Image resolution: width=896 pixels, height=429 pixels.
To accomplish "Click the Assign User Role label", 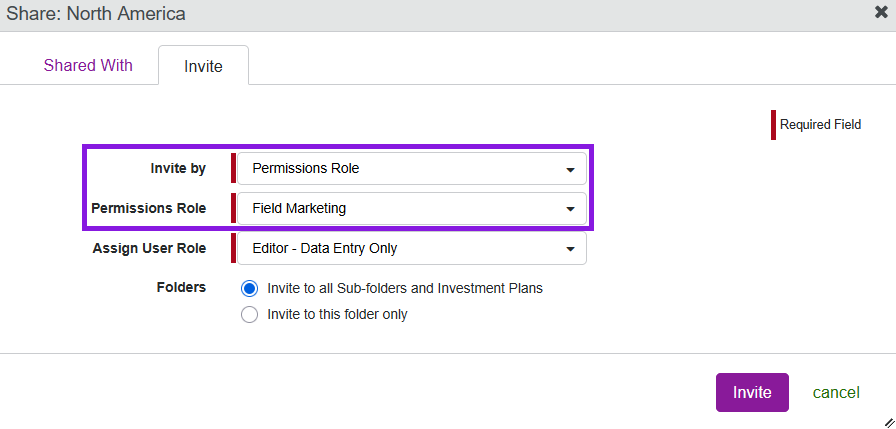I will [x=149, y=248].
